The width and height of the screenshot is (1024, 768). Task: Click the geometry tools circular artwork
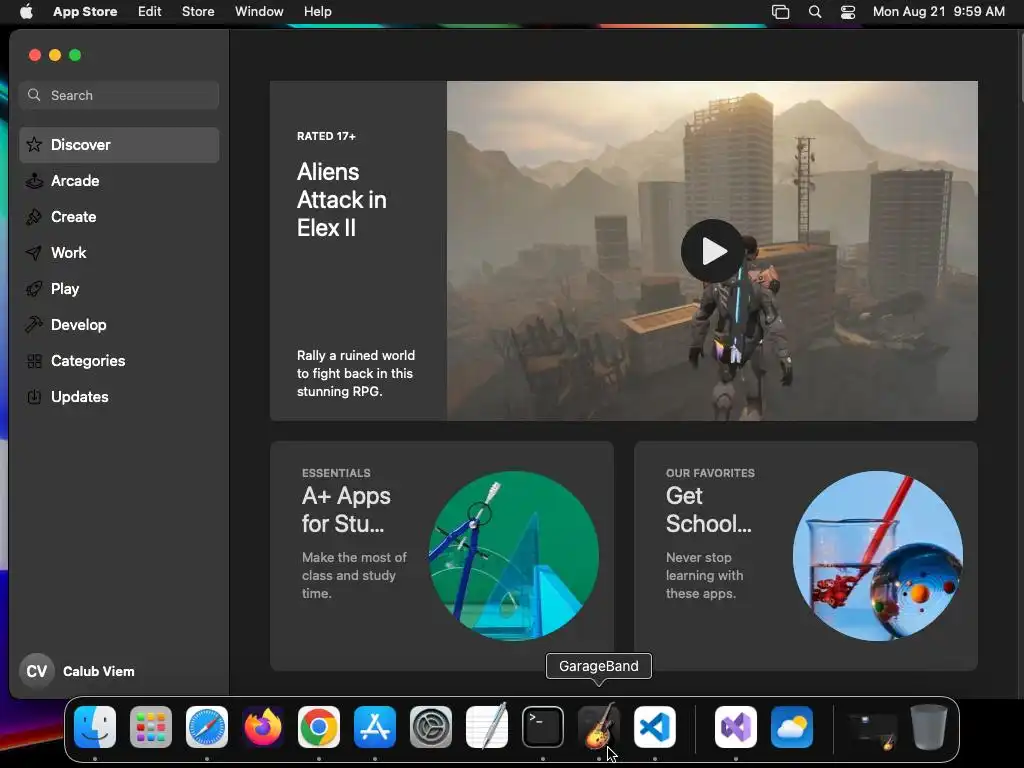[x=514, y=556]
